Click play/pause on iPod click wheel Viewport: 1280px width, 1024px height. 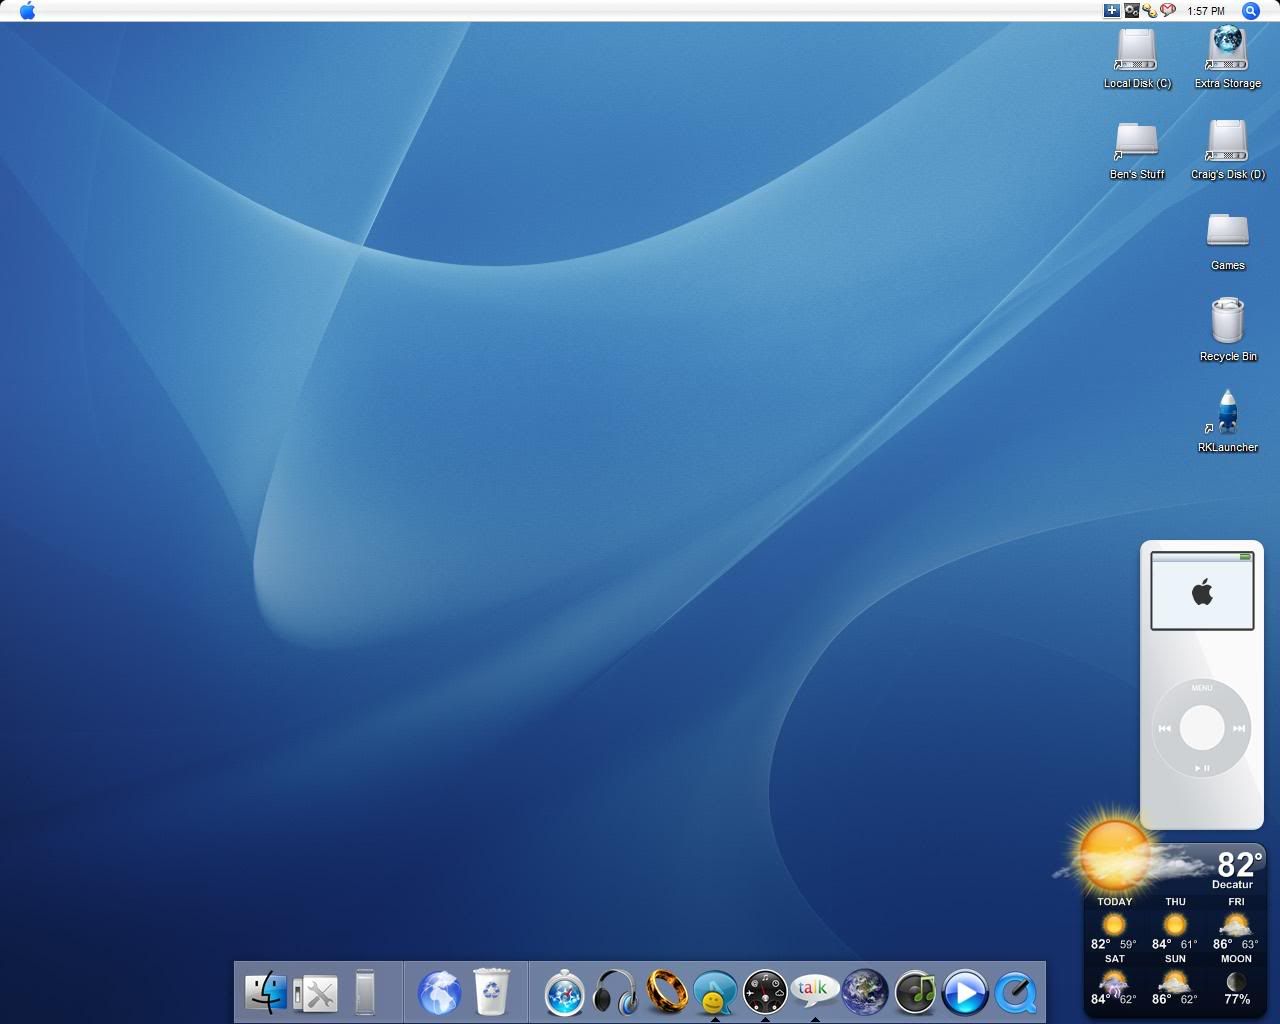(1202, 768)
